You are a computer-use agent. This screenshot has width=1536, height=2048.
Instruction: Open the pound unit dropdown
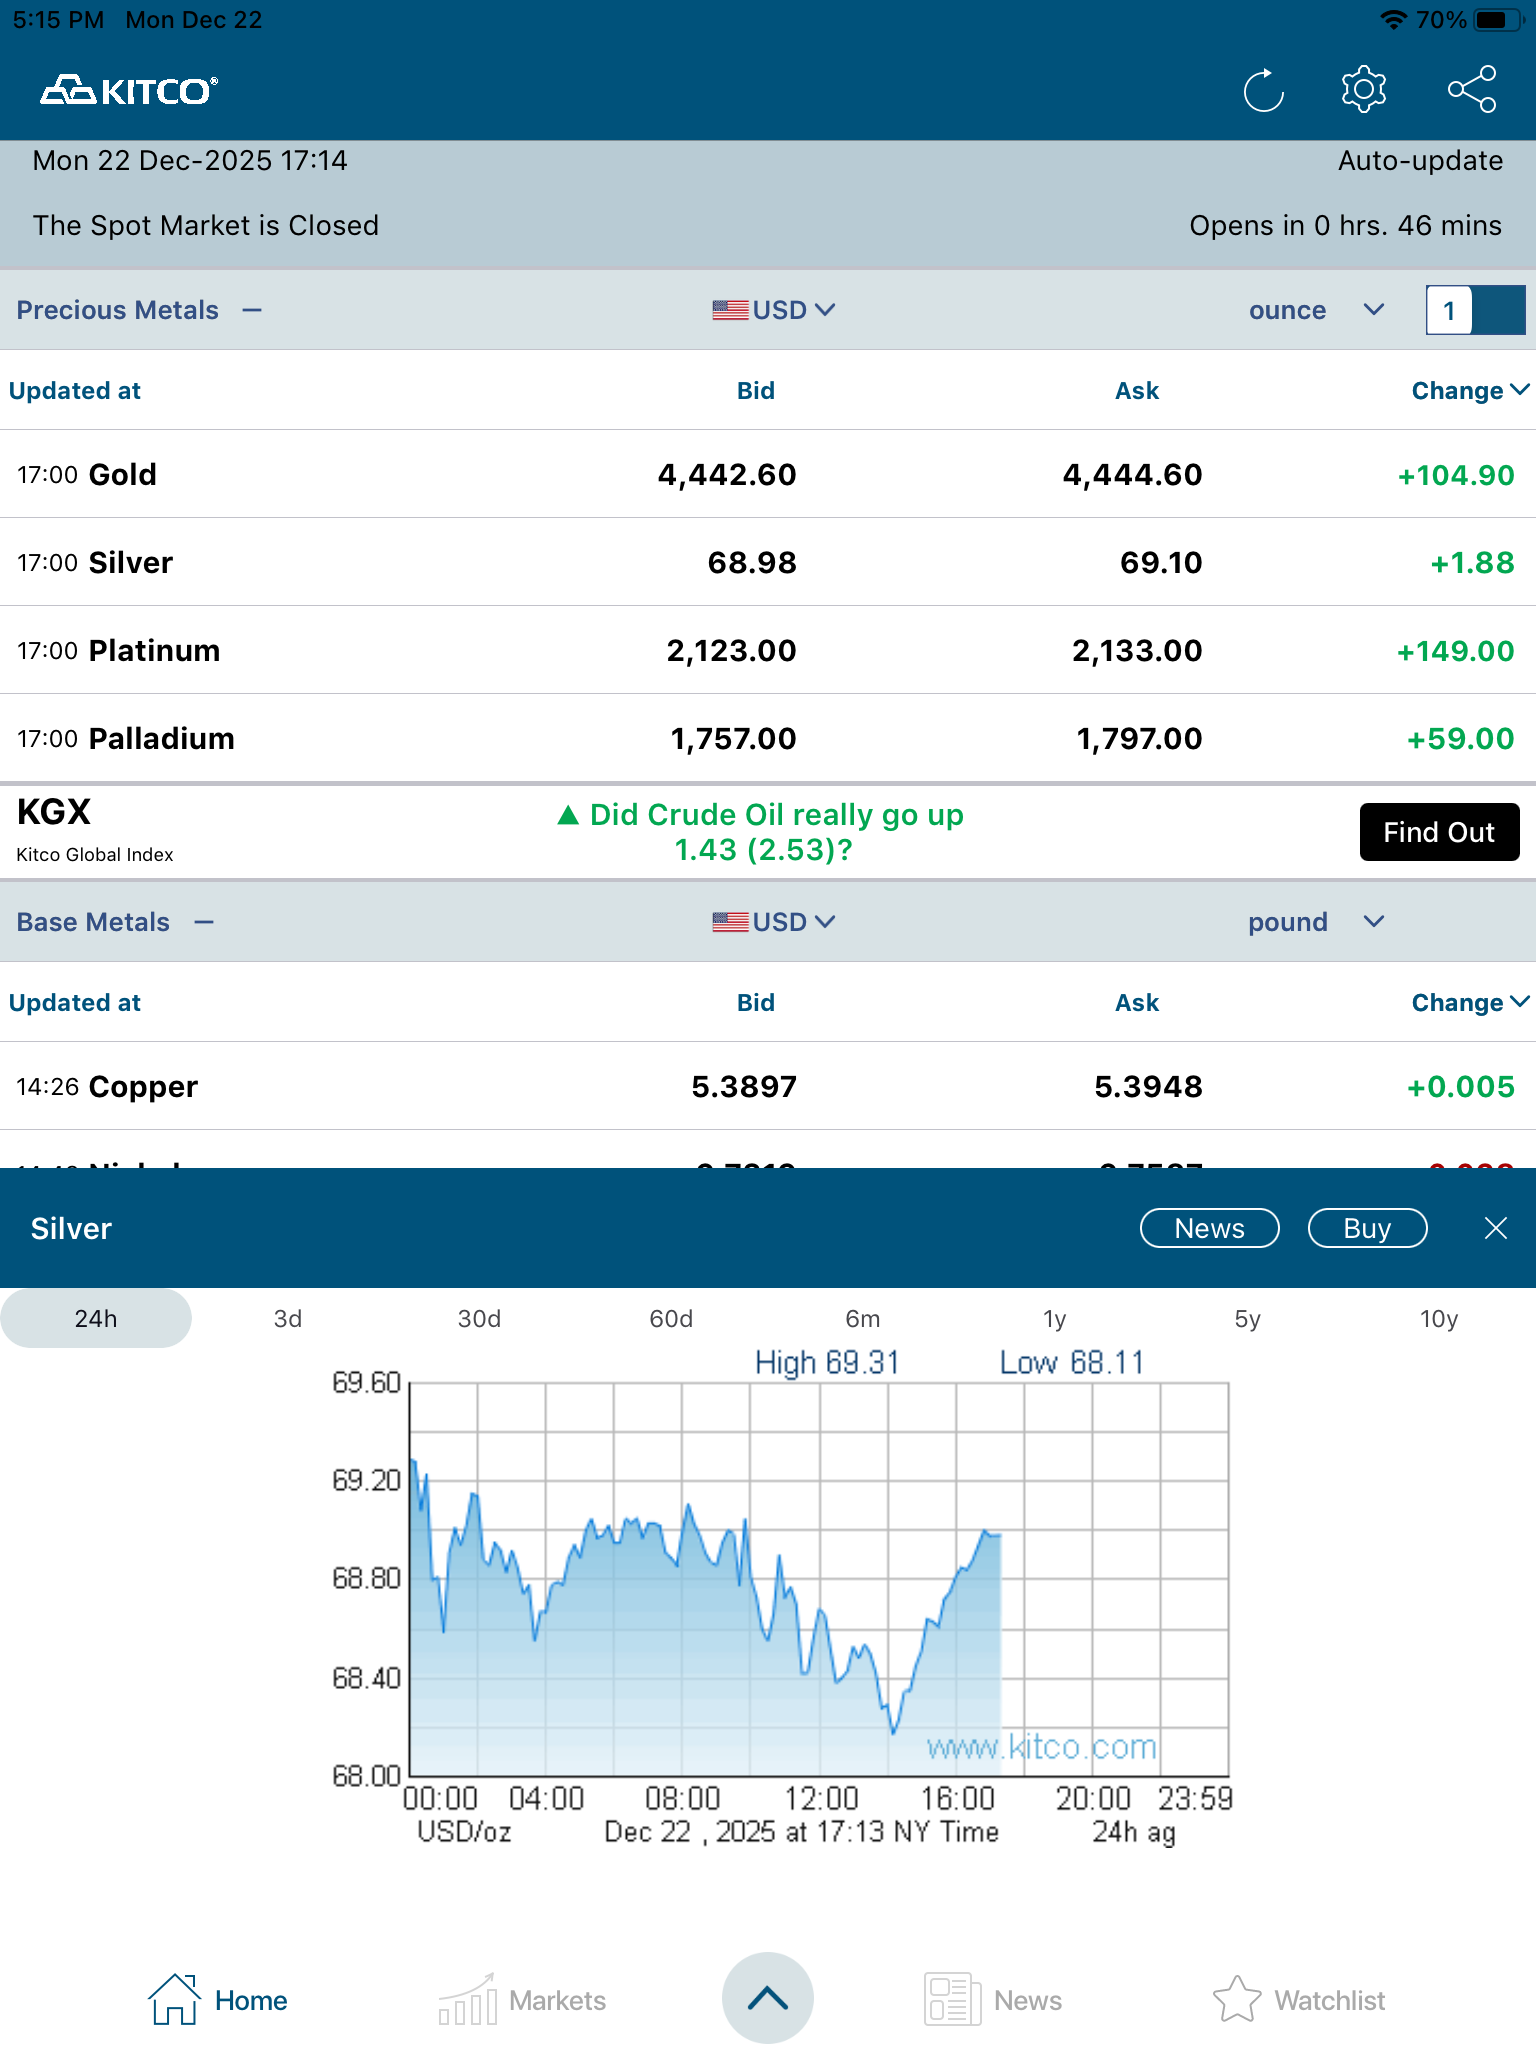click(x=1316, y=922)
